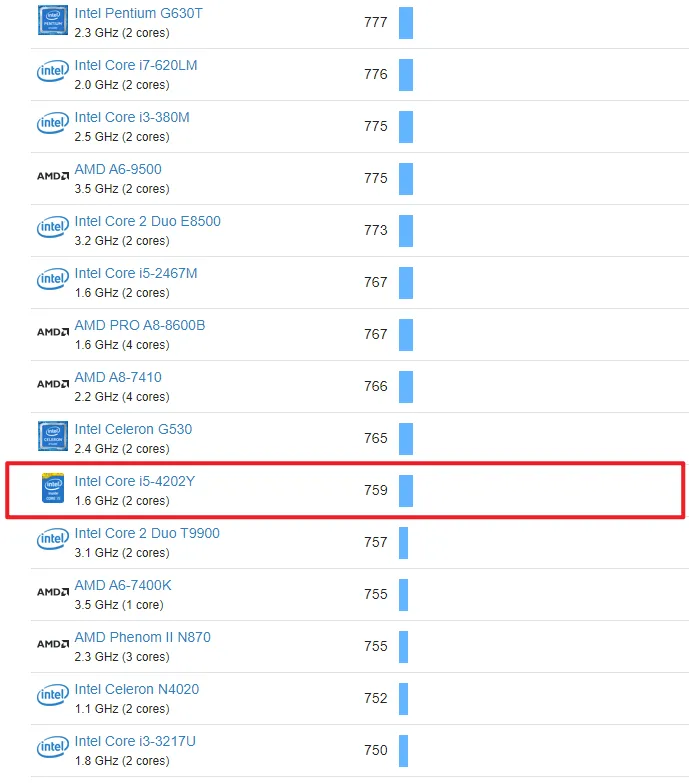
Task: Click Intel logo beside Celeron N4020
Action: click(x=52, y=698)
